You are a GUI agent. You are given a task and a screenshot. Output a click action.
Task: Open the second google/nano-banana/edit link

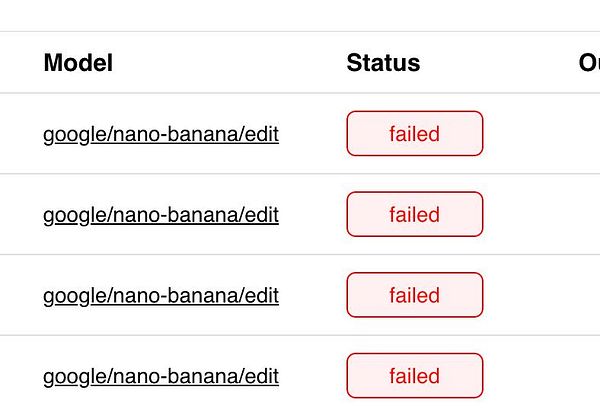pos(160,215)
